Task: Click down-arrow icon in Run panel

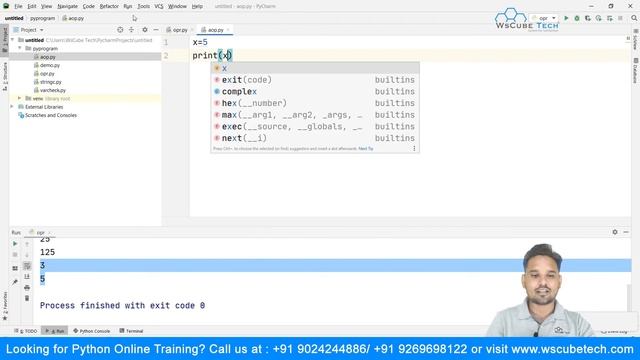Action: 27,255
